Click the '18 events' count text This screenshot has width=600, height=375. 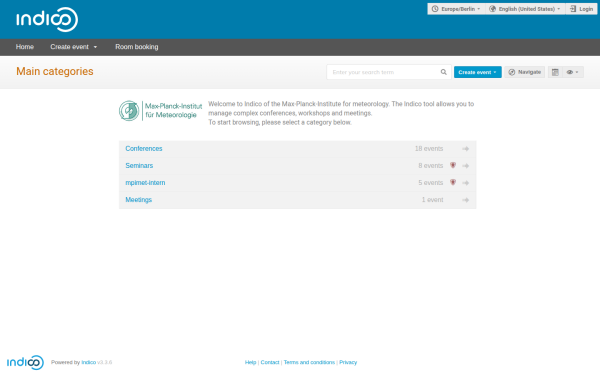[429, 148]
